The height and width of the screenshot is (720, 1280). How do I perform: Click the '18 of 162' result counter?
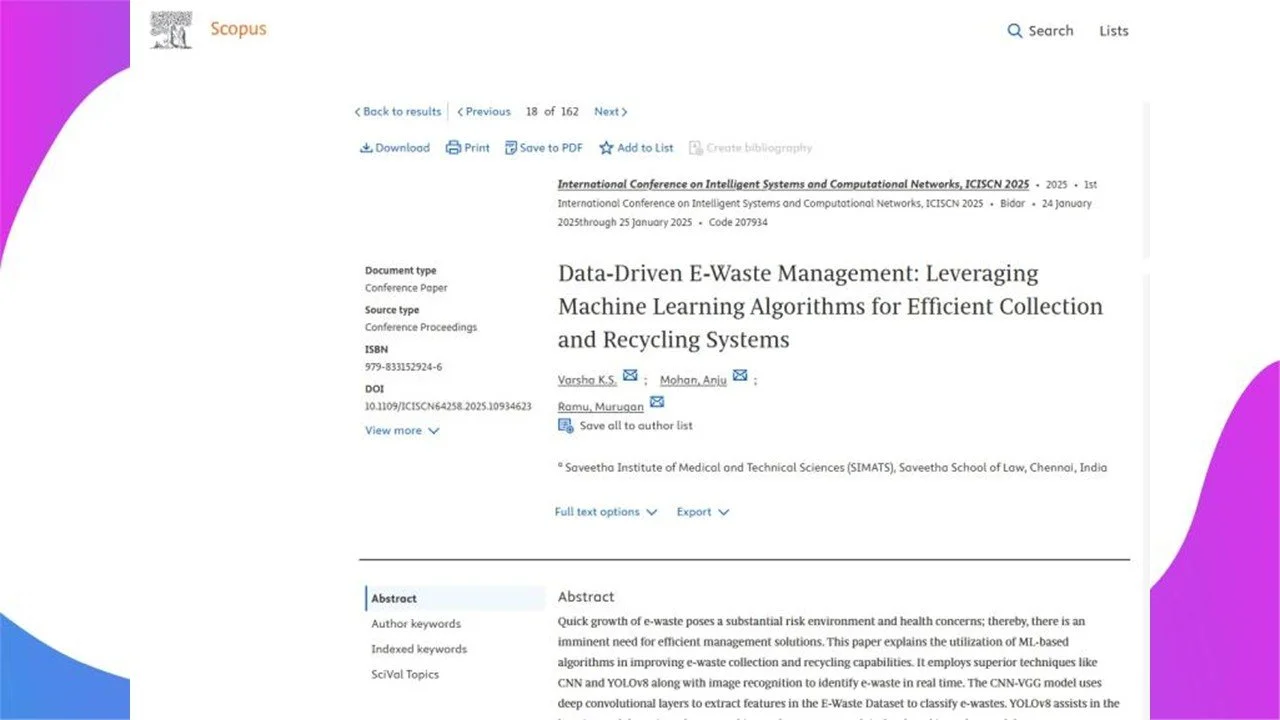tap(552, 112)
